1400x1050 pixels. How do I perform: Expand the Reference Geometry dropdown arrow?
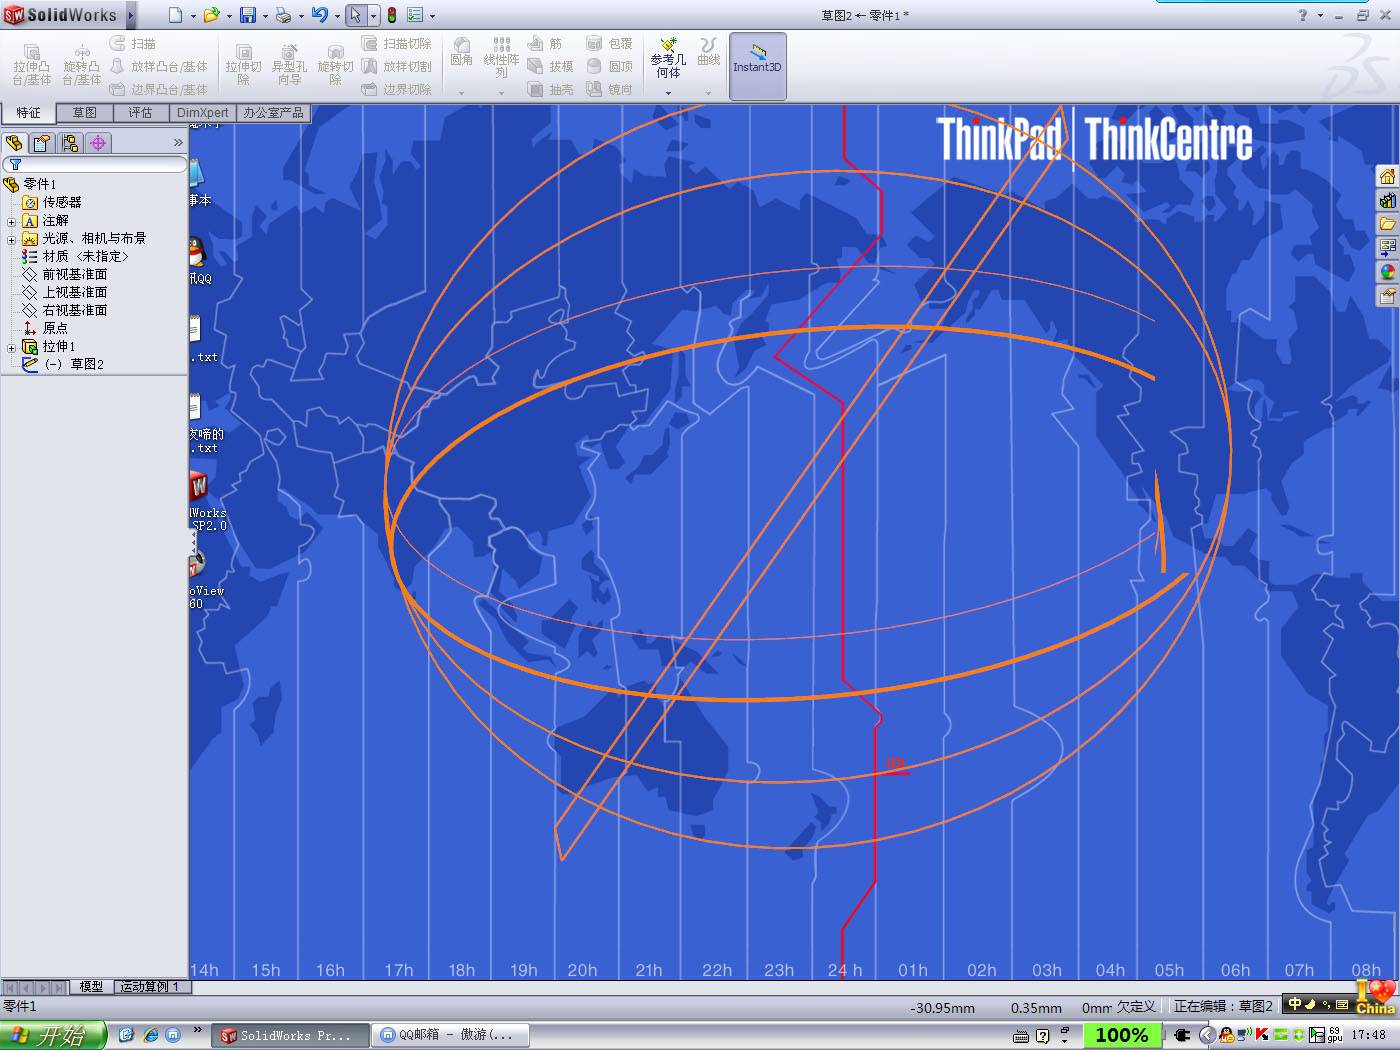click(668, 93)
